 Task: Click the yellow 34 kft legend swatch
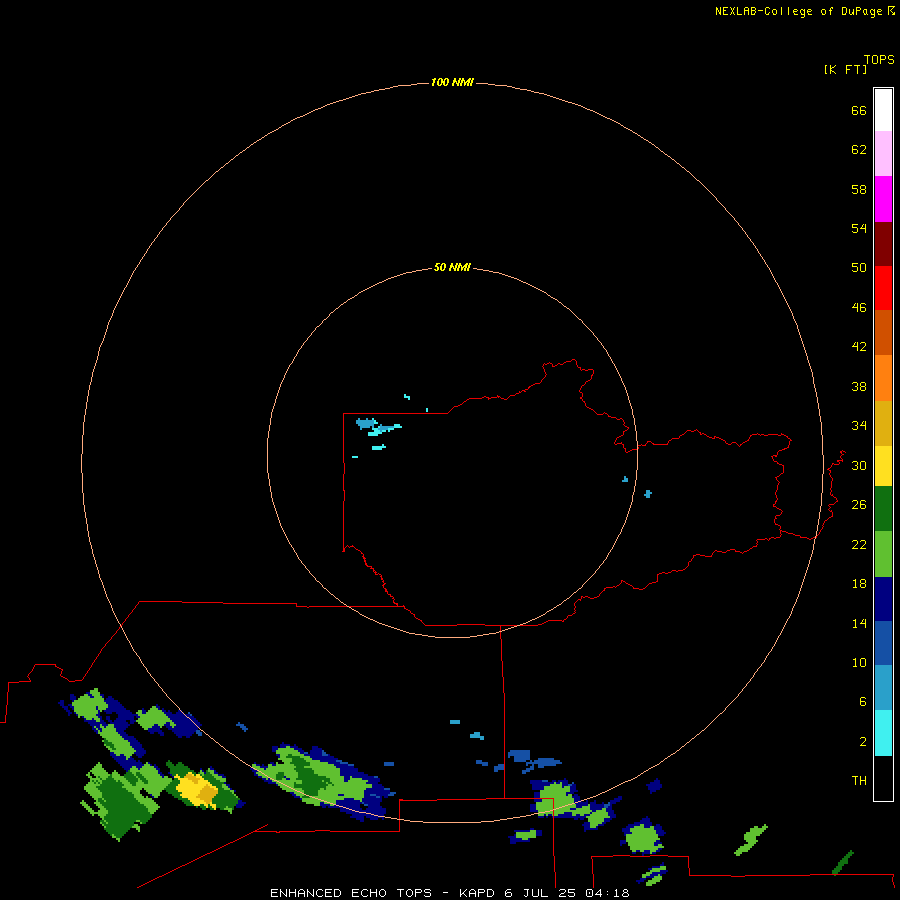click(883, 466)
